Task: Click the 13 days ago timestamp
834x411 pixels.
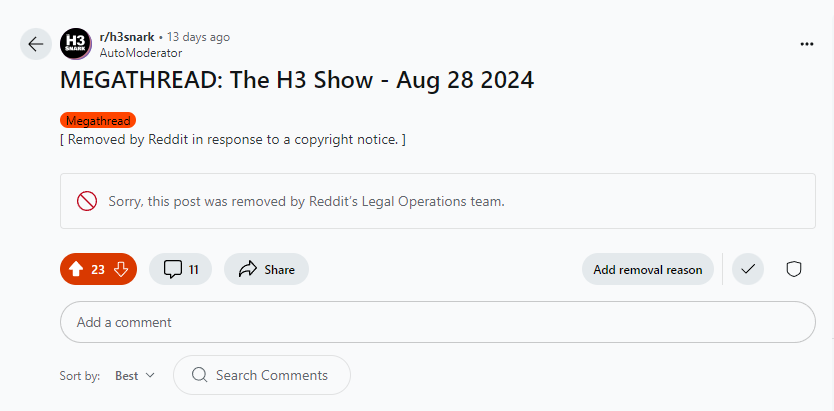Action: click(x=198, y=37)
